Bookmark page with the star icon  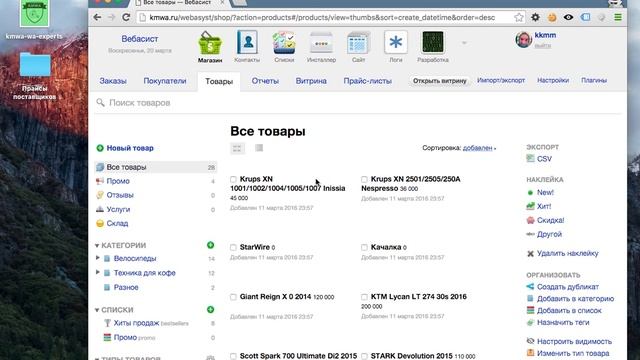(518, 17)
